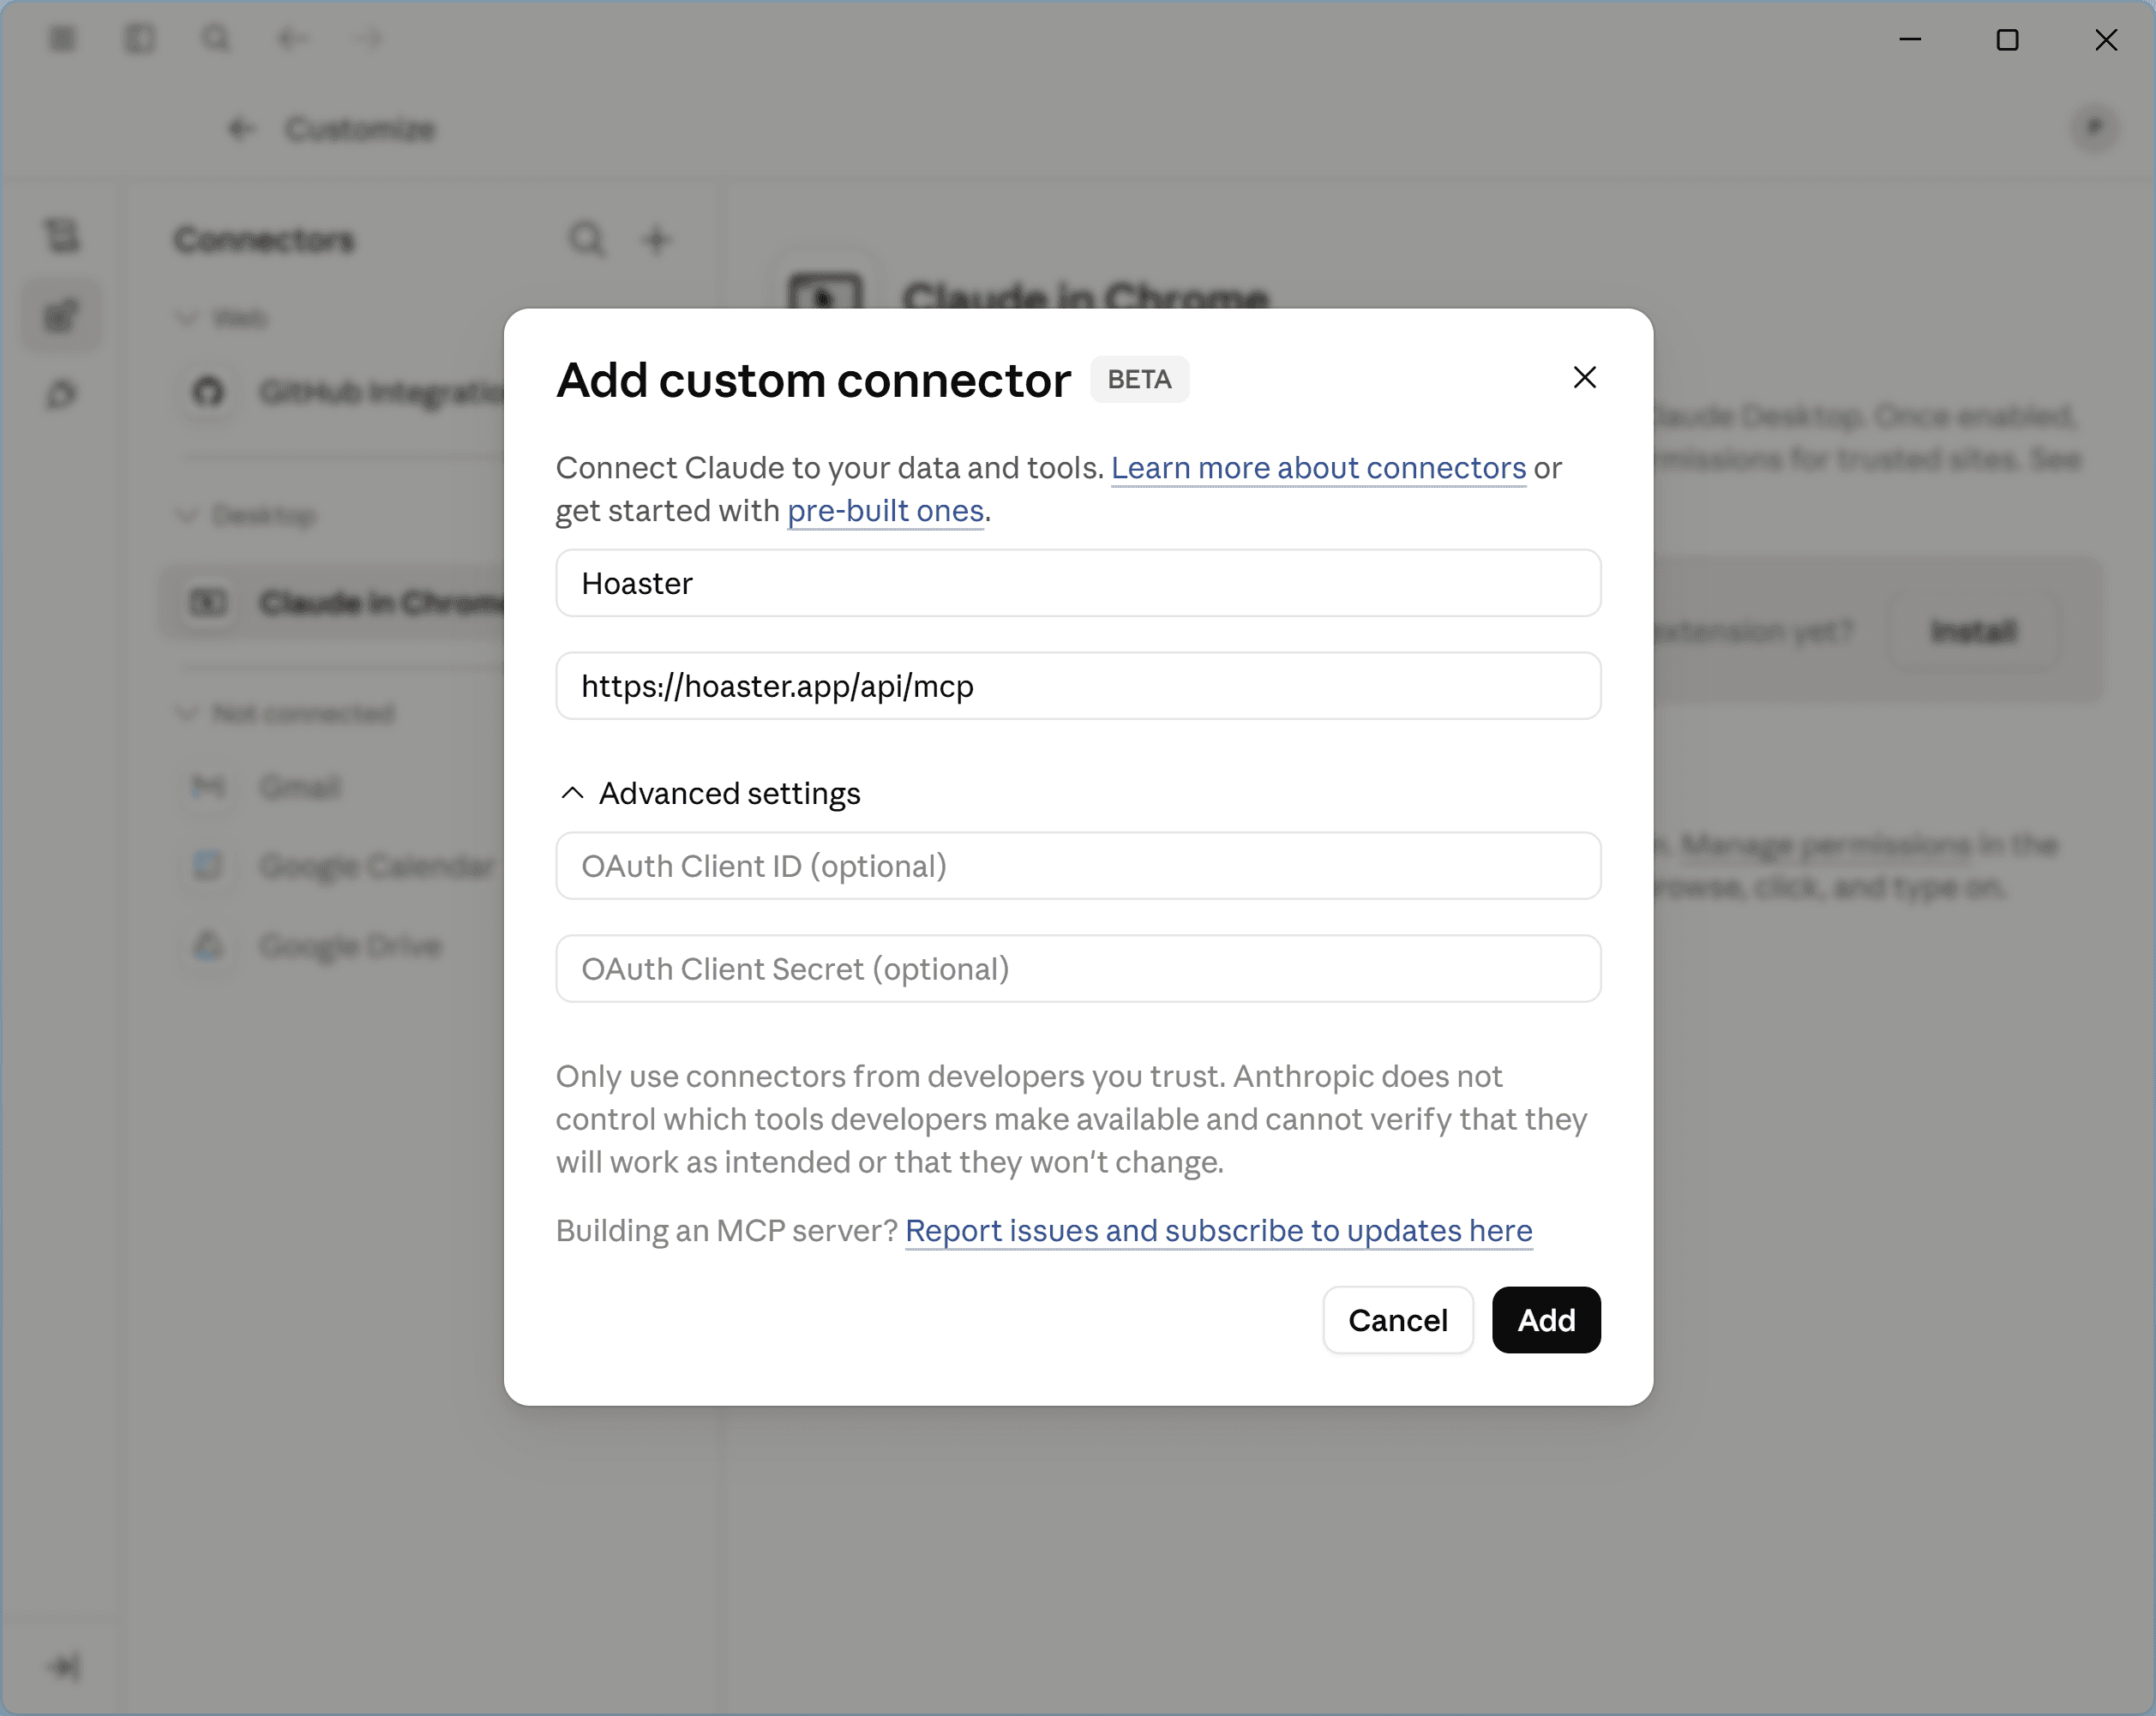The height and width of the screenshot is (1716, 2156).
Task: Collapse the Web connectors group
Action: click(222, 318)
